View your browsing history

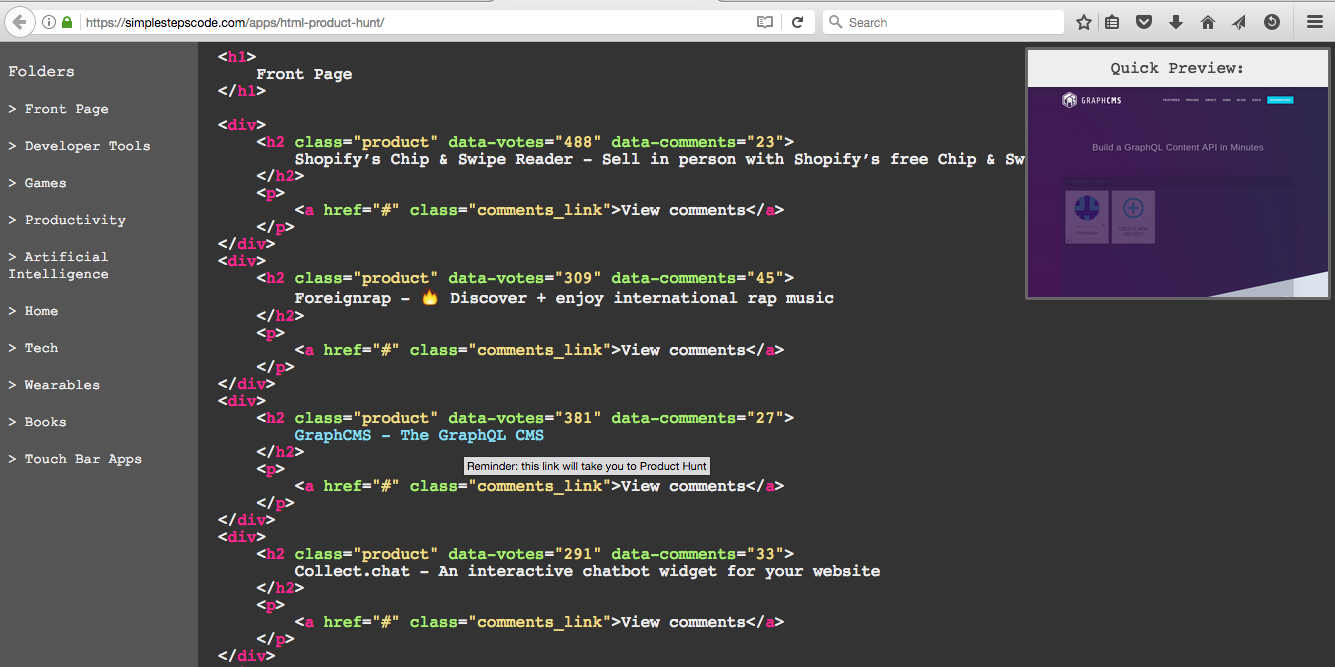[x=1271, y=21]
